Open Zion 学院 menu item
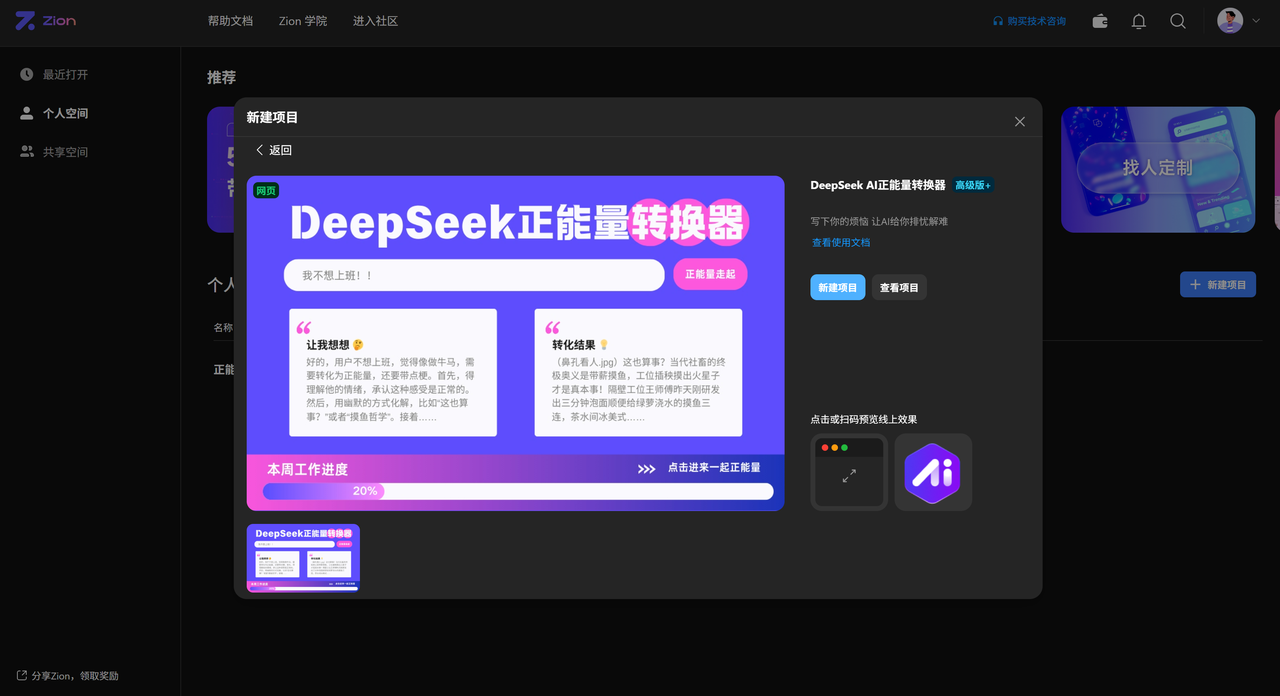 coord(303,21)
